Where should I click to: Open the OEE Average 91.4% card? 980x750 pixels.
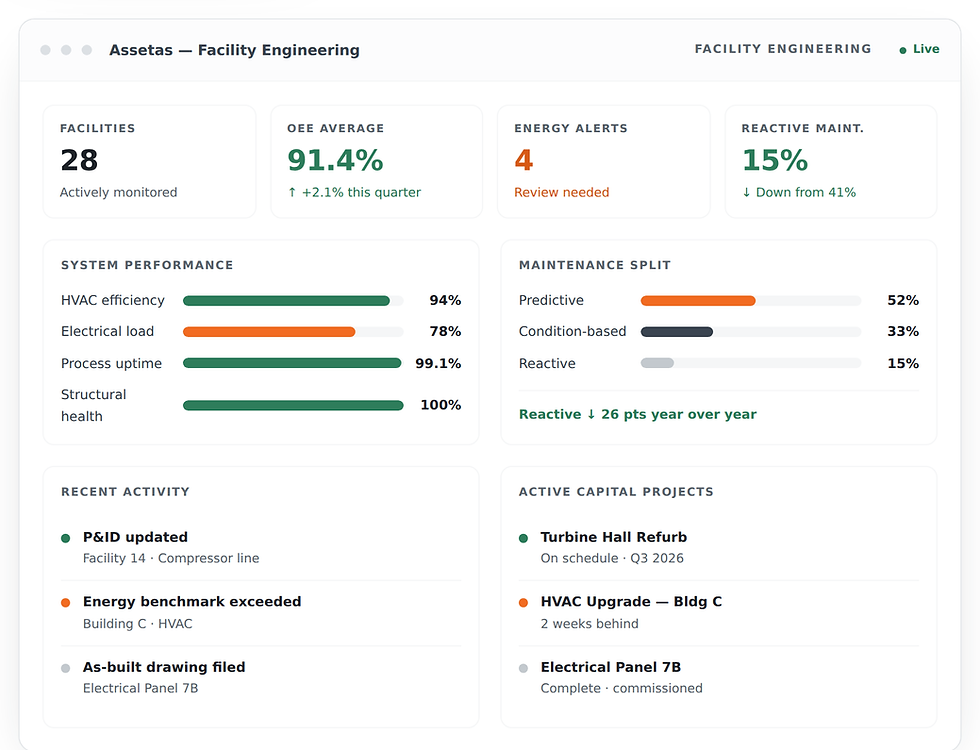pyautogui.click(x=376, y=161)
